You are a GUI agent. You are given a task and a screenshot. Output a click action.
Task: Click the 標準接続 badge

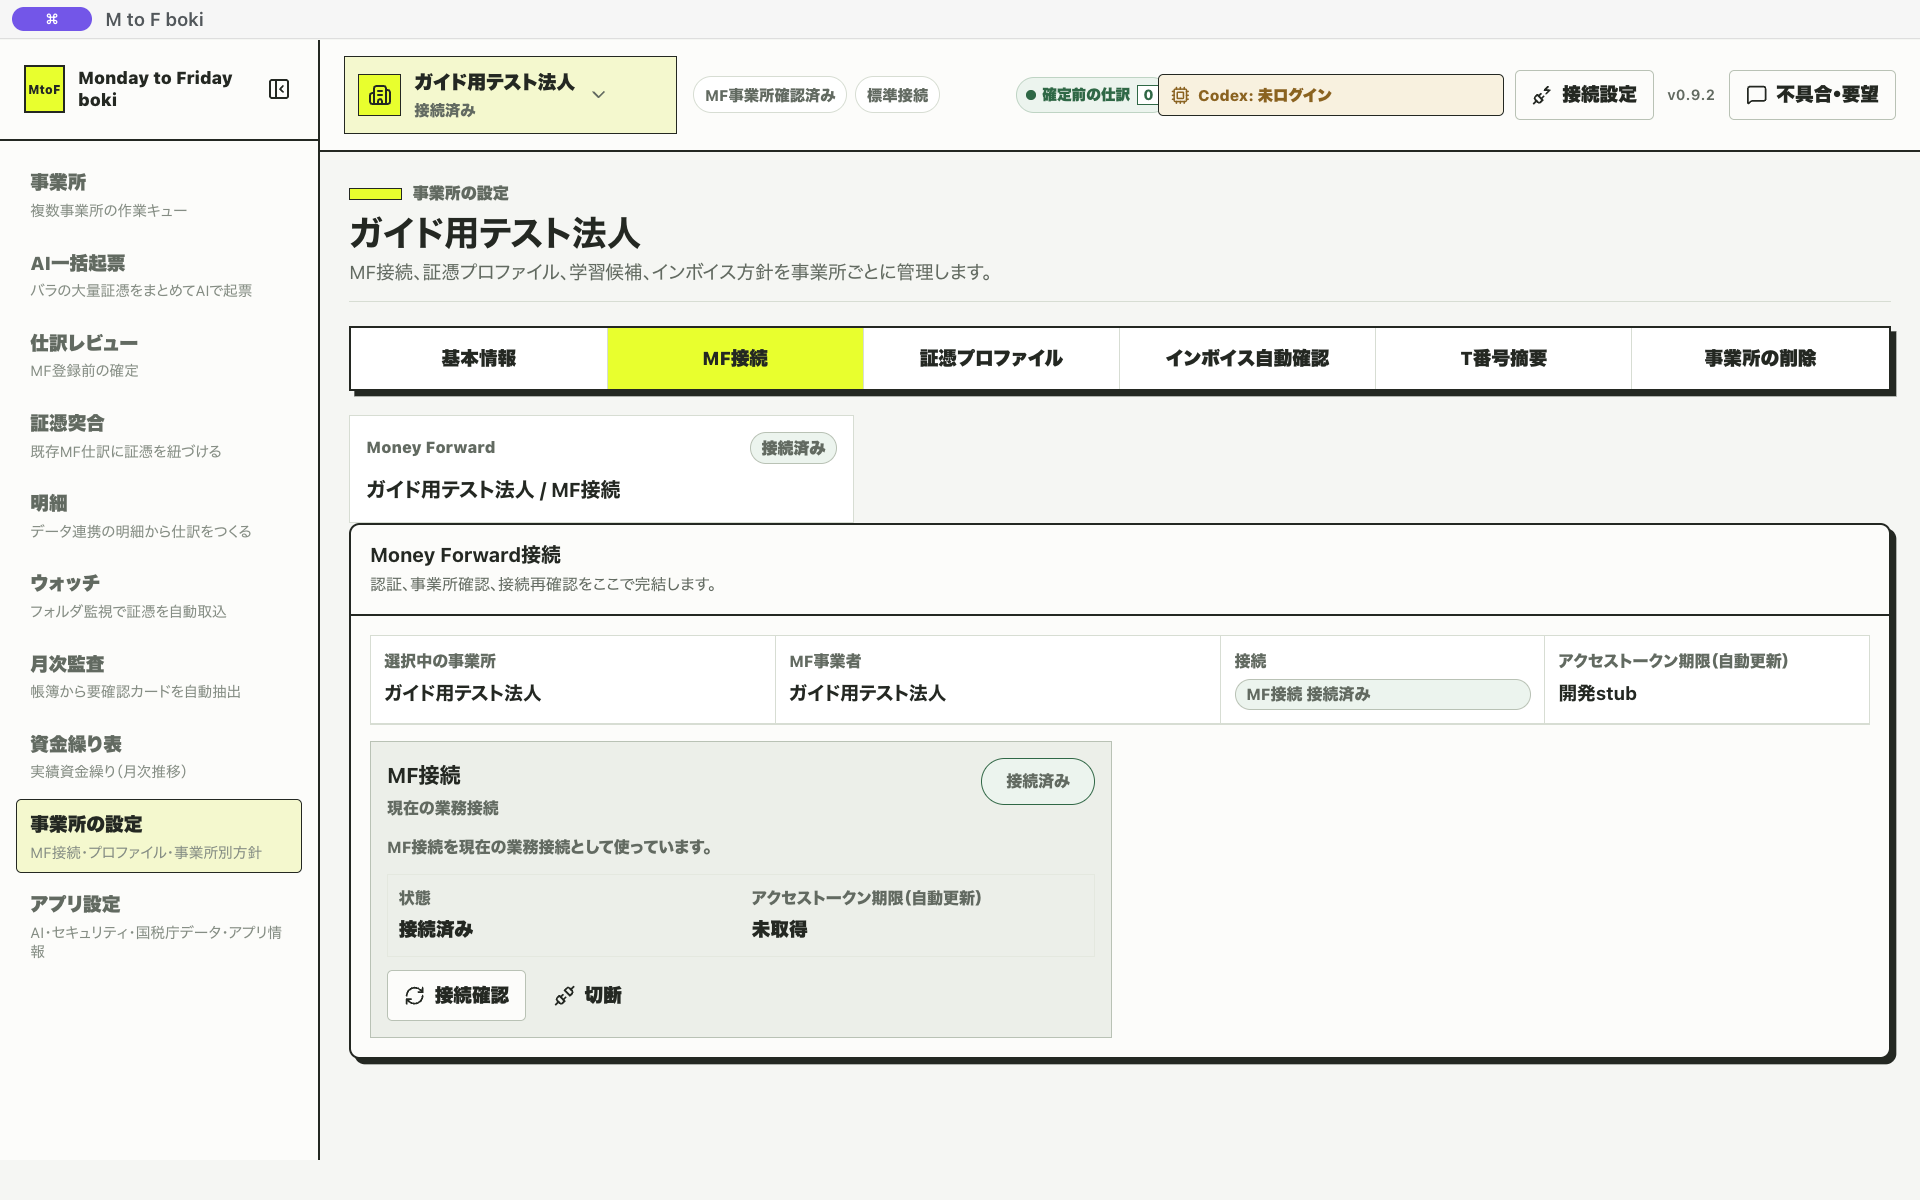(897, 95)
